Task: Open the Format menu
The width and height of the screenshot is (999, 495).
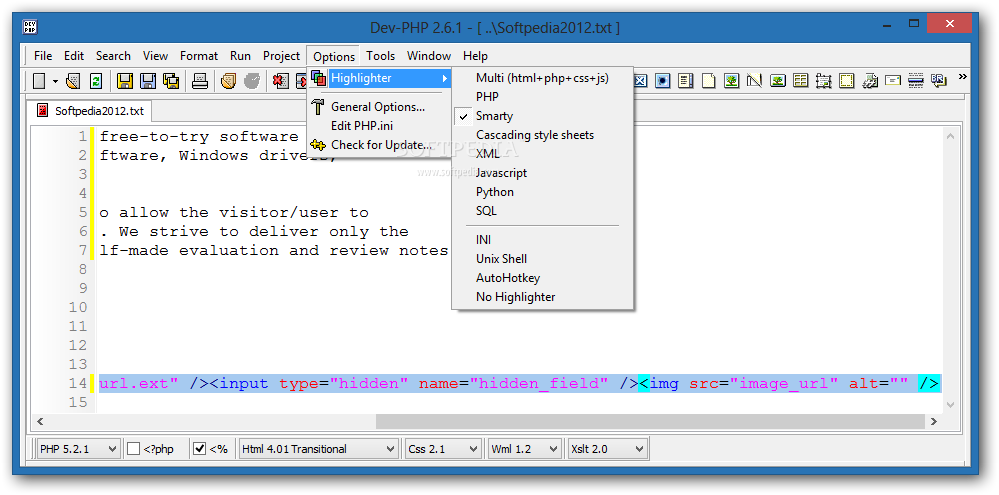Action: 199,56
